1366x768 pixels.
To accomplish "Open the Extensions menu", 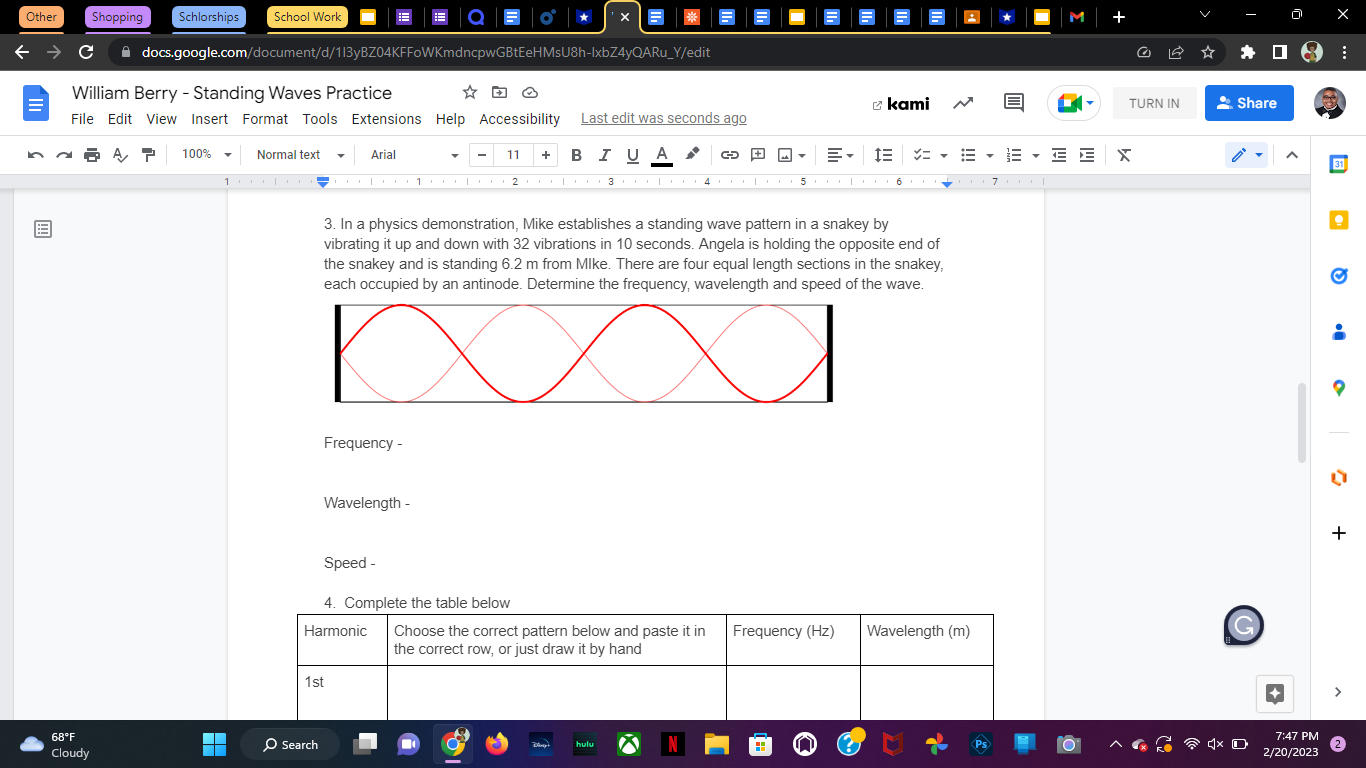I will click(386, 119).
